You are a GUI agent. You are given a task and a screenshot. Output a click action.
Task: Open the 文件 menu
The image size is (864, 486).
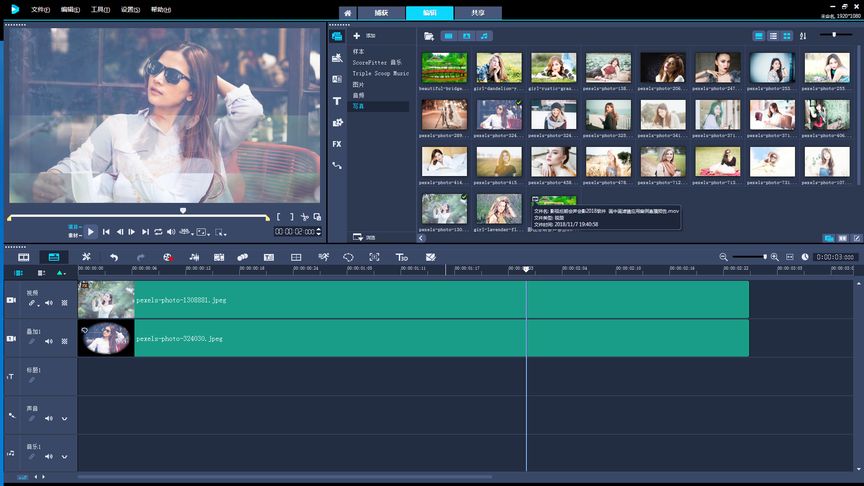pos(41,9)
